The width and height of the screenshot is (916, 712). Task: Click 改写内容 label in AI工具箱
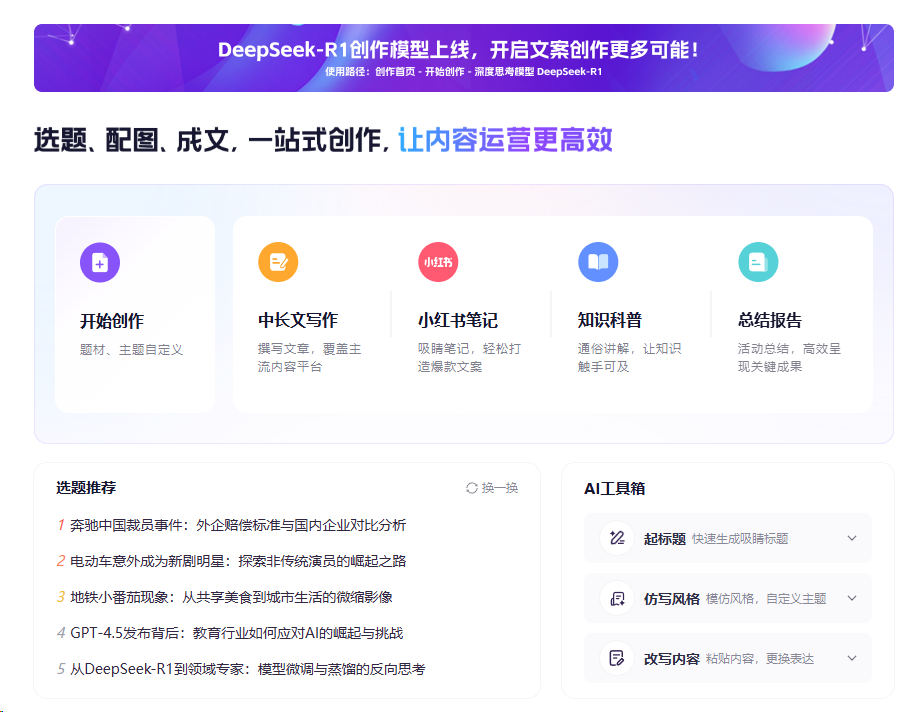click(x=672, y=659)
